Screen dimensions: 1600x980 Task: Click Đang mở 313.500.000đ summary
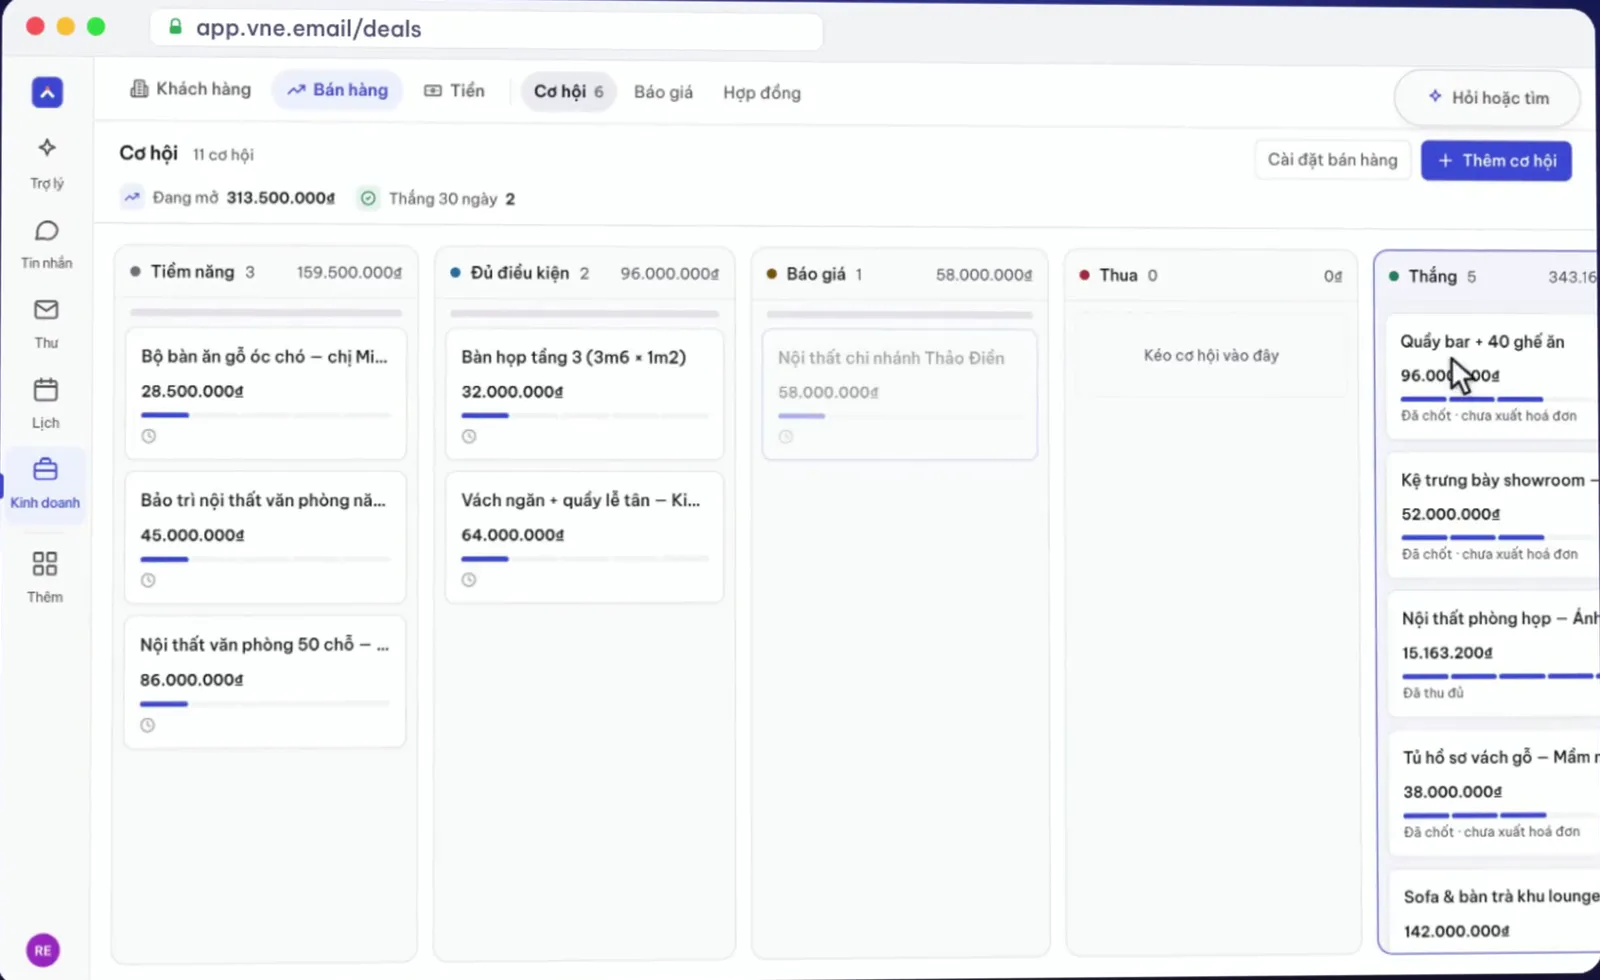tap(230, 198)
